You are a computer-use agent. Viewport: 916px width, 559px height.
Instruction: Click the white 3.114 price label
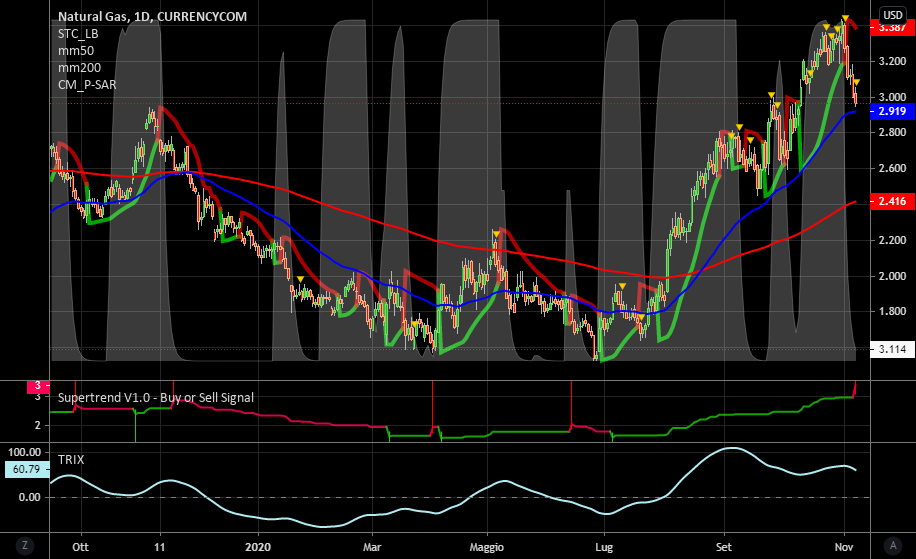[x=893, y=349]
